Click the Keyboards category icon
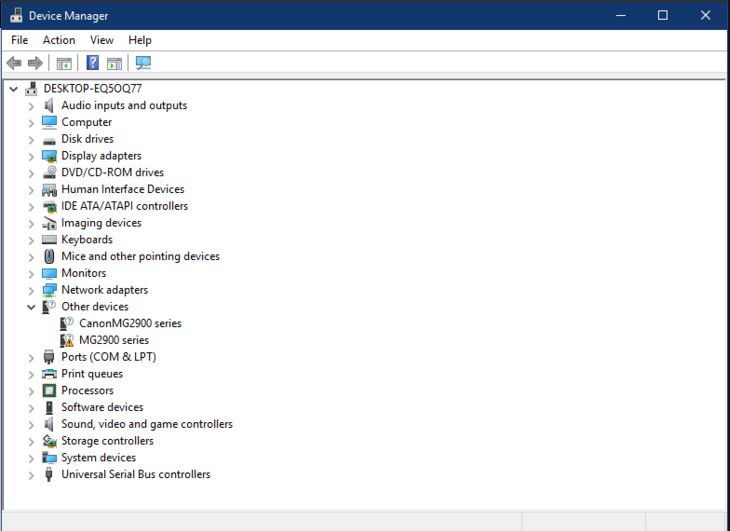The image size is (730, 531). click(50, 240)
